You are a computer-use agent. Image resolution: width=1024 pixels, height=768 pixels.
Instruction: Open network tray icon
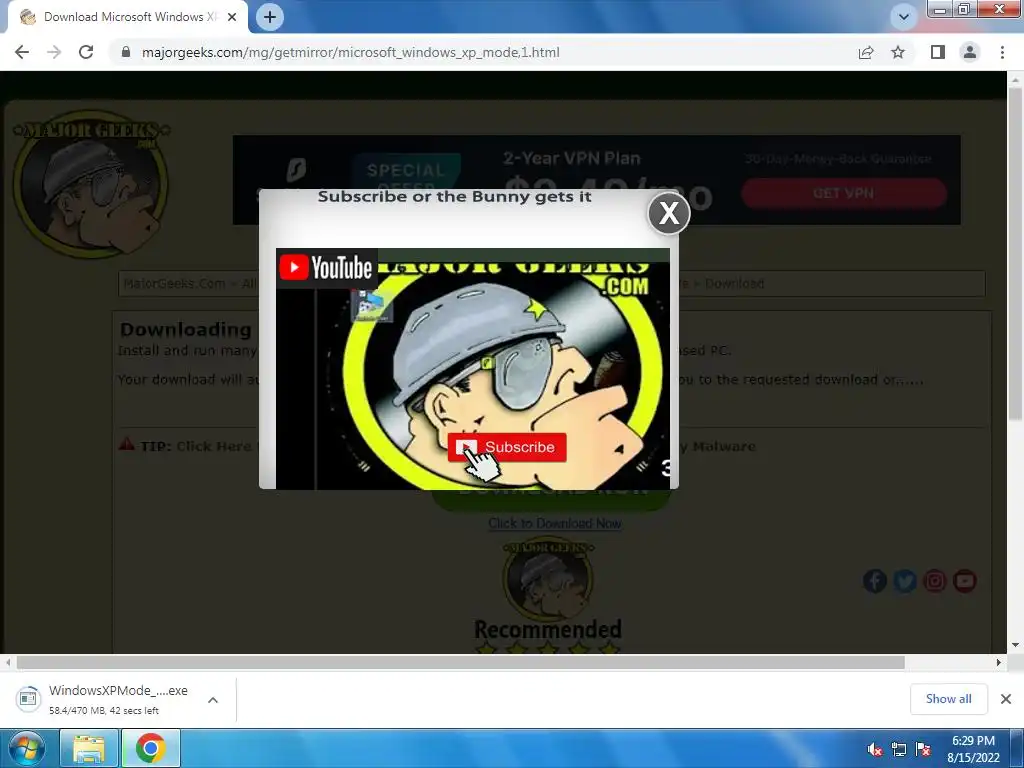tap(899, 749)
